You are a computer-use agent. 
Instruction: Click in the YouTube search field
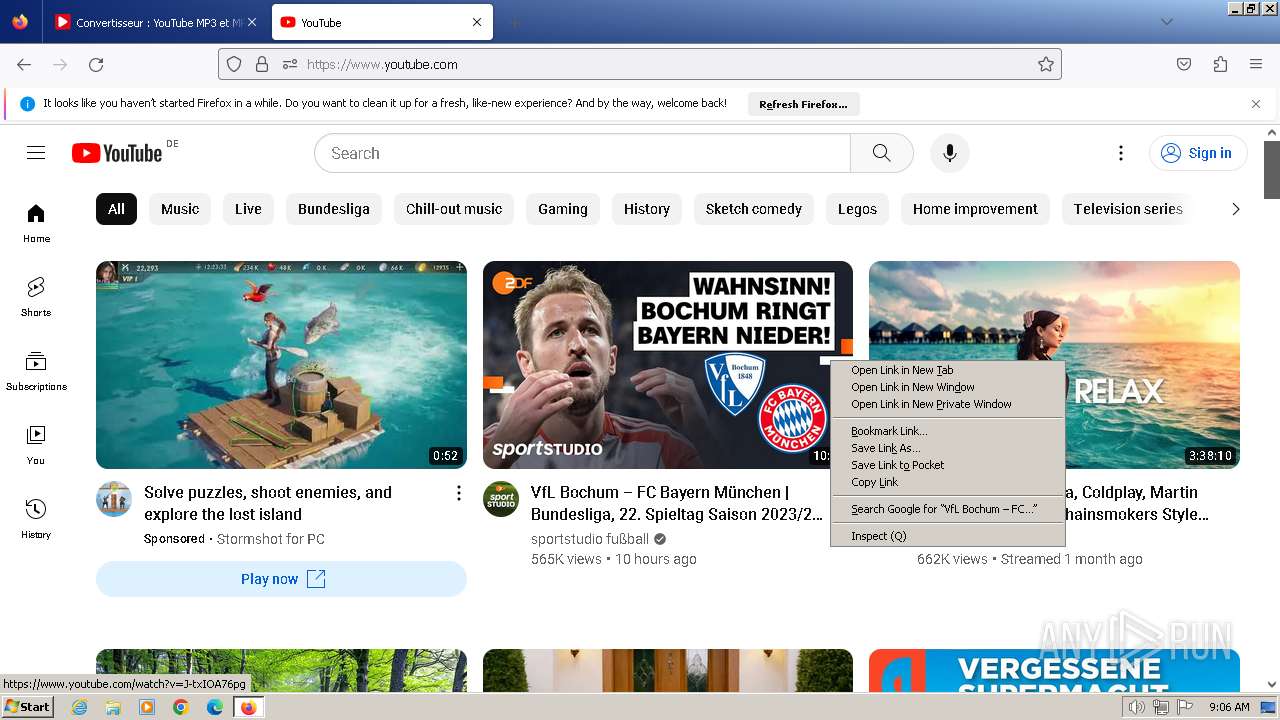point(582,153)
